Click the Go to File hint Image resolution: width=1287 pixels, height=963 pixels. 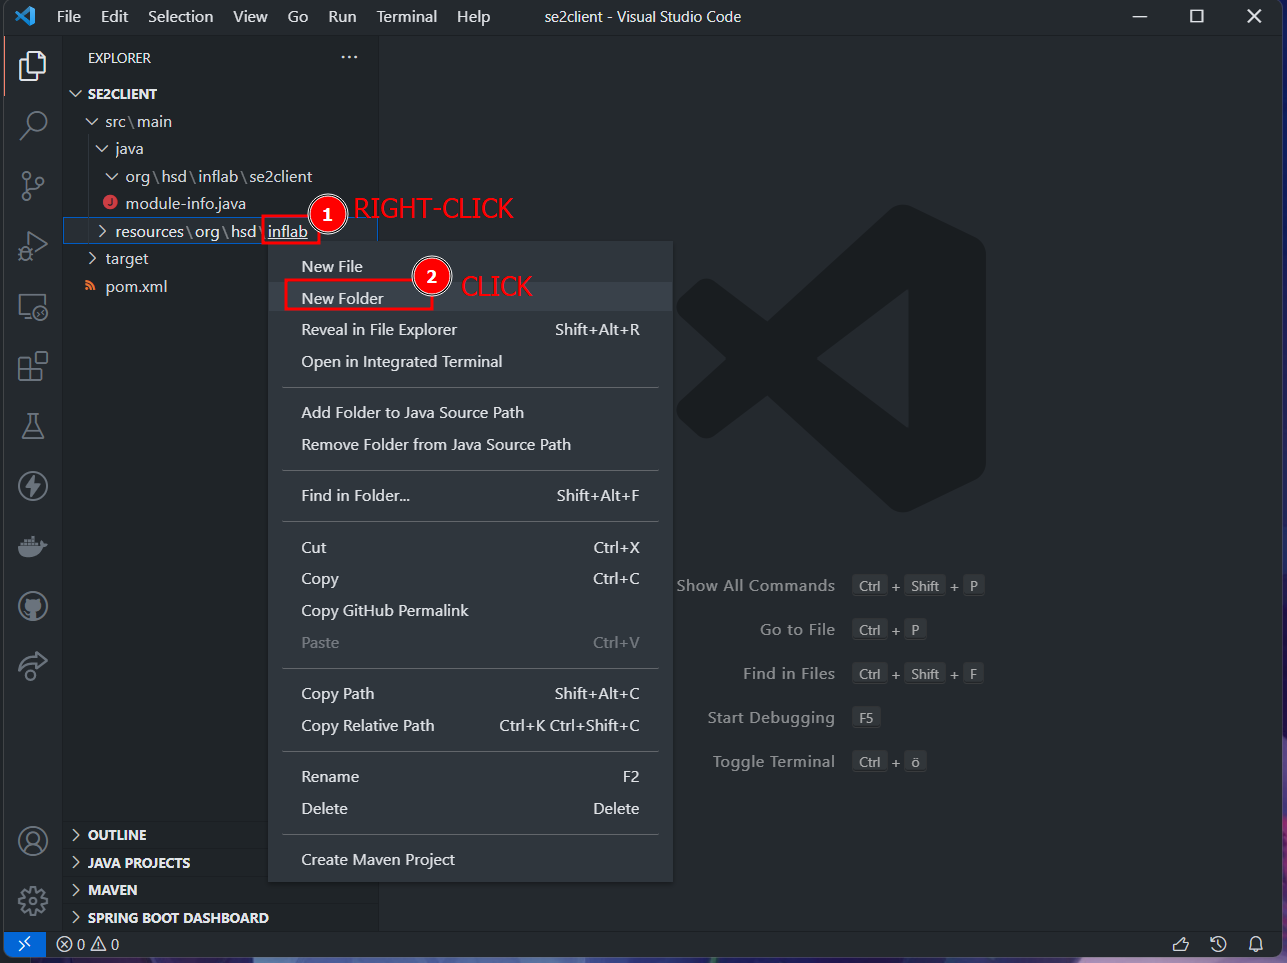pyautogui.click(x=797, y=630)
